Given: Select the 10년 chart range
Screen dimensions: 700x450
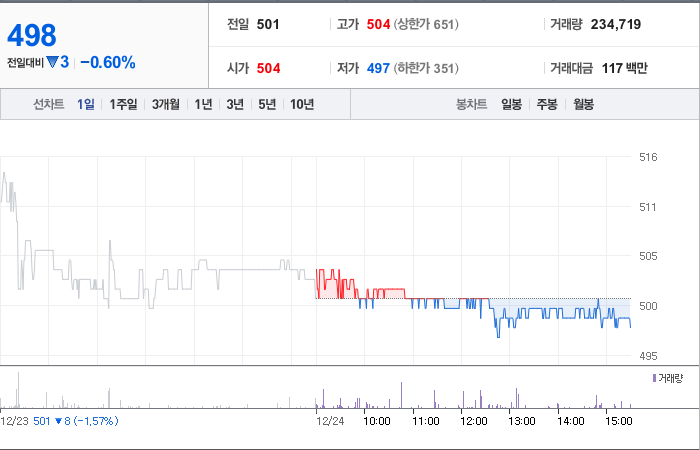Looking at the screenshot, I should pyautogui.click(x=302, y=104).
